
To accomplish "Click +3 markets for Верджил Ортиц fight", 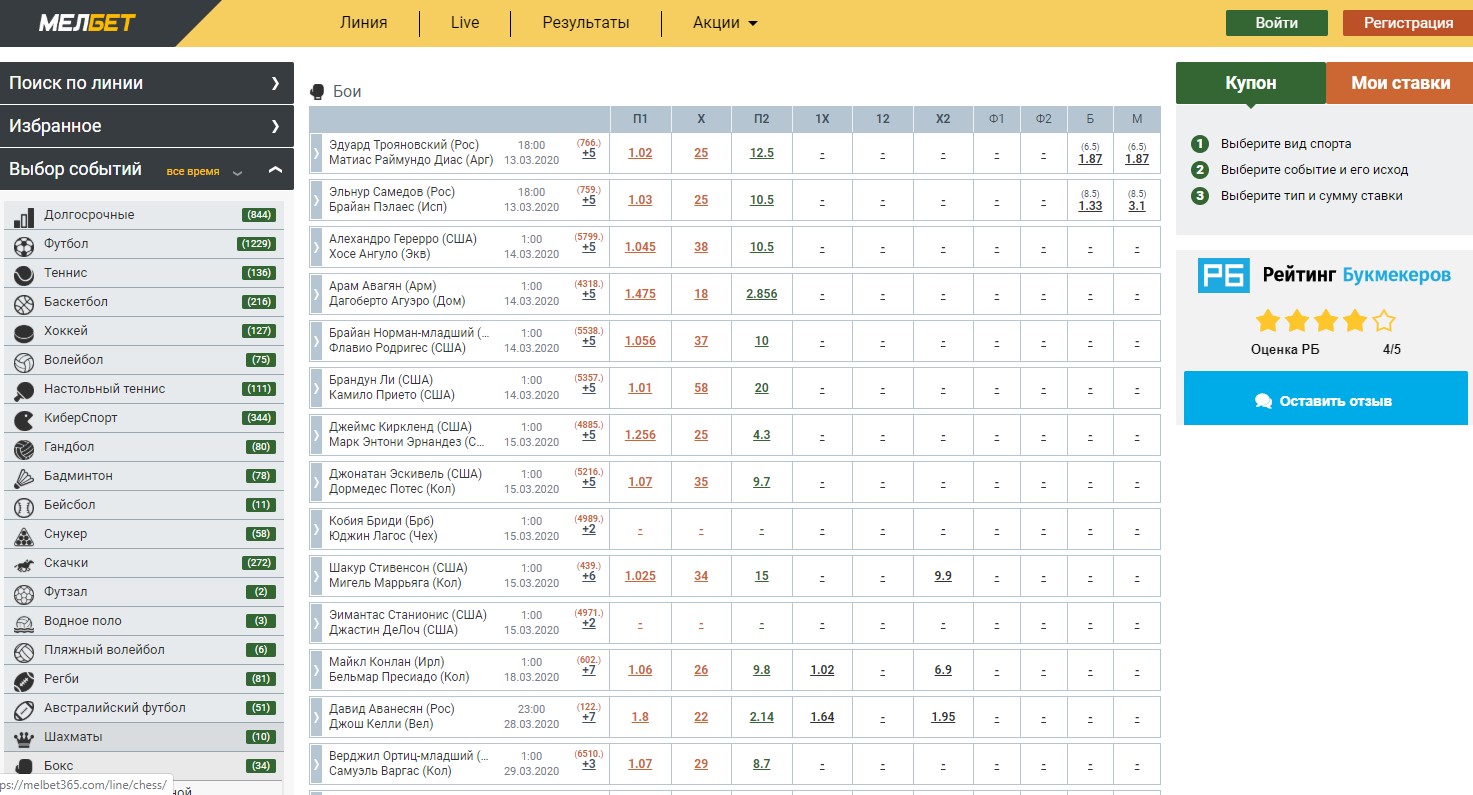I will (x=589, y=764).
